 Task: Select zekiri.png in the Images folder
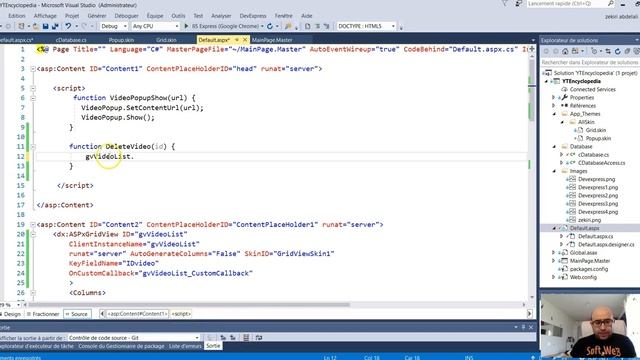[x=589, y=220]
